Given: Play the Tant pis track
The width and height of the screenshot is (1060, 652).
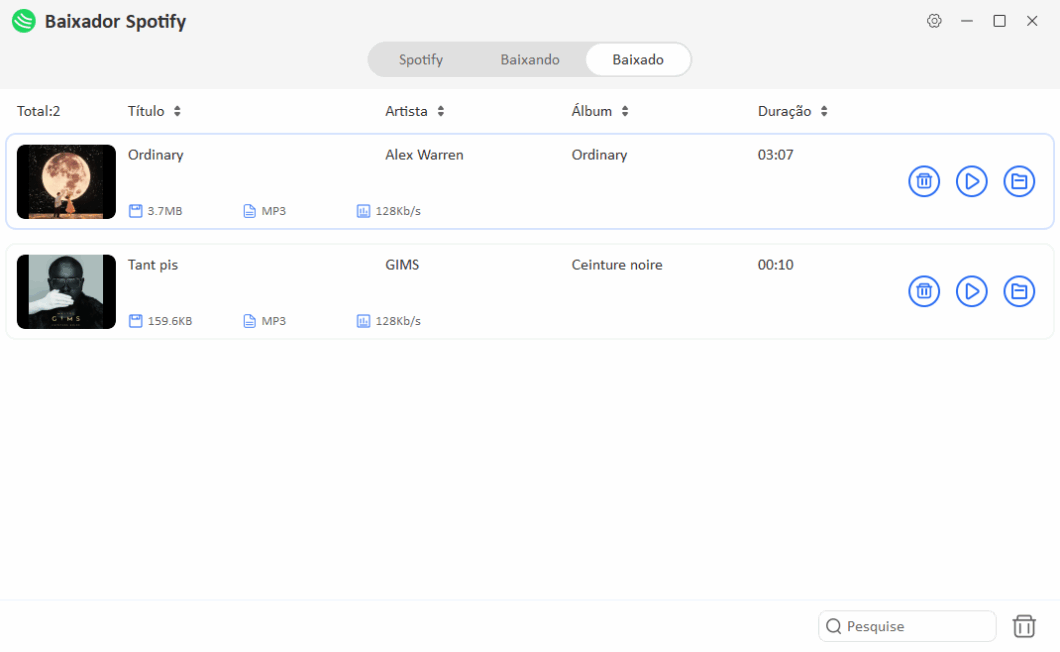Looking at the screenshot, I should tap(971, 291).
